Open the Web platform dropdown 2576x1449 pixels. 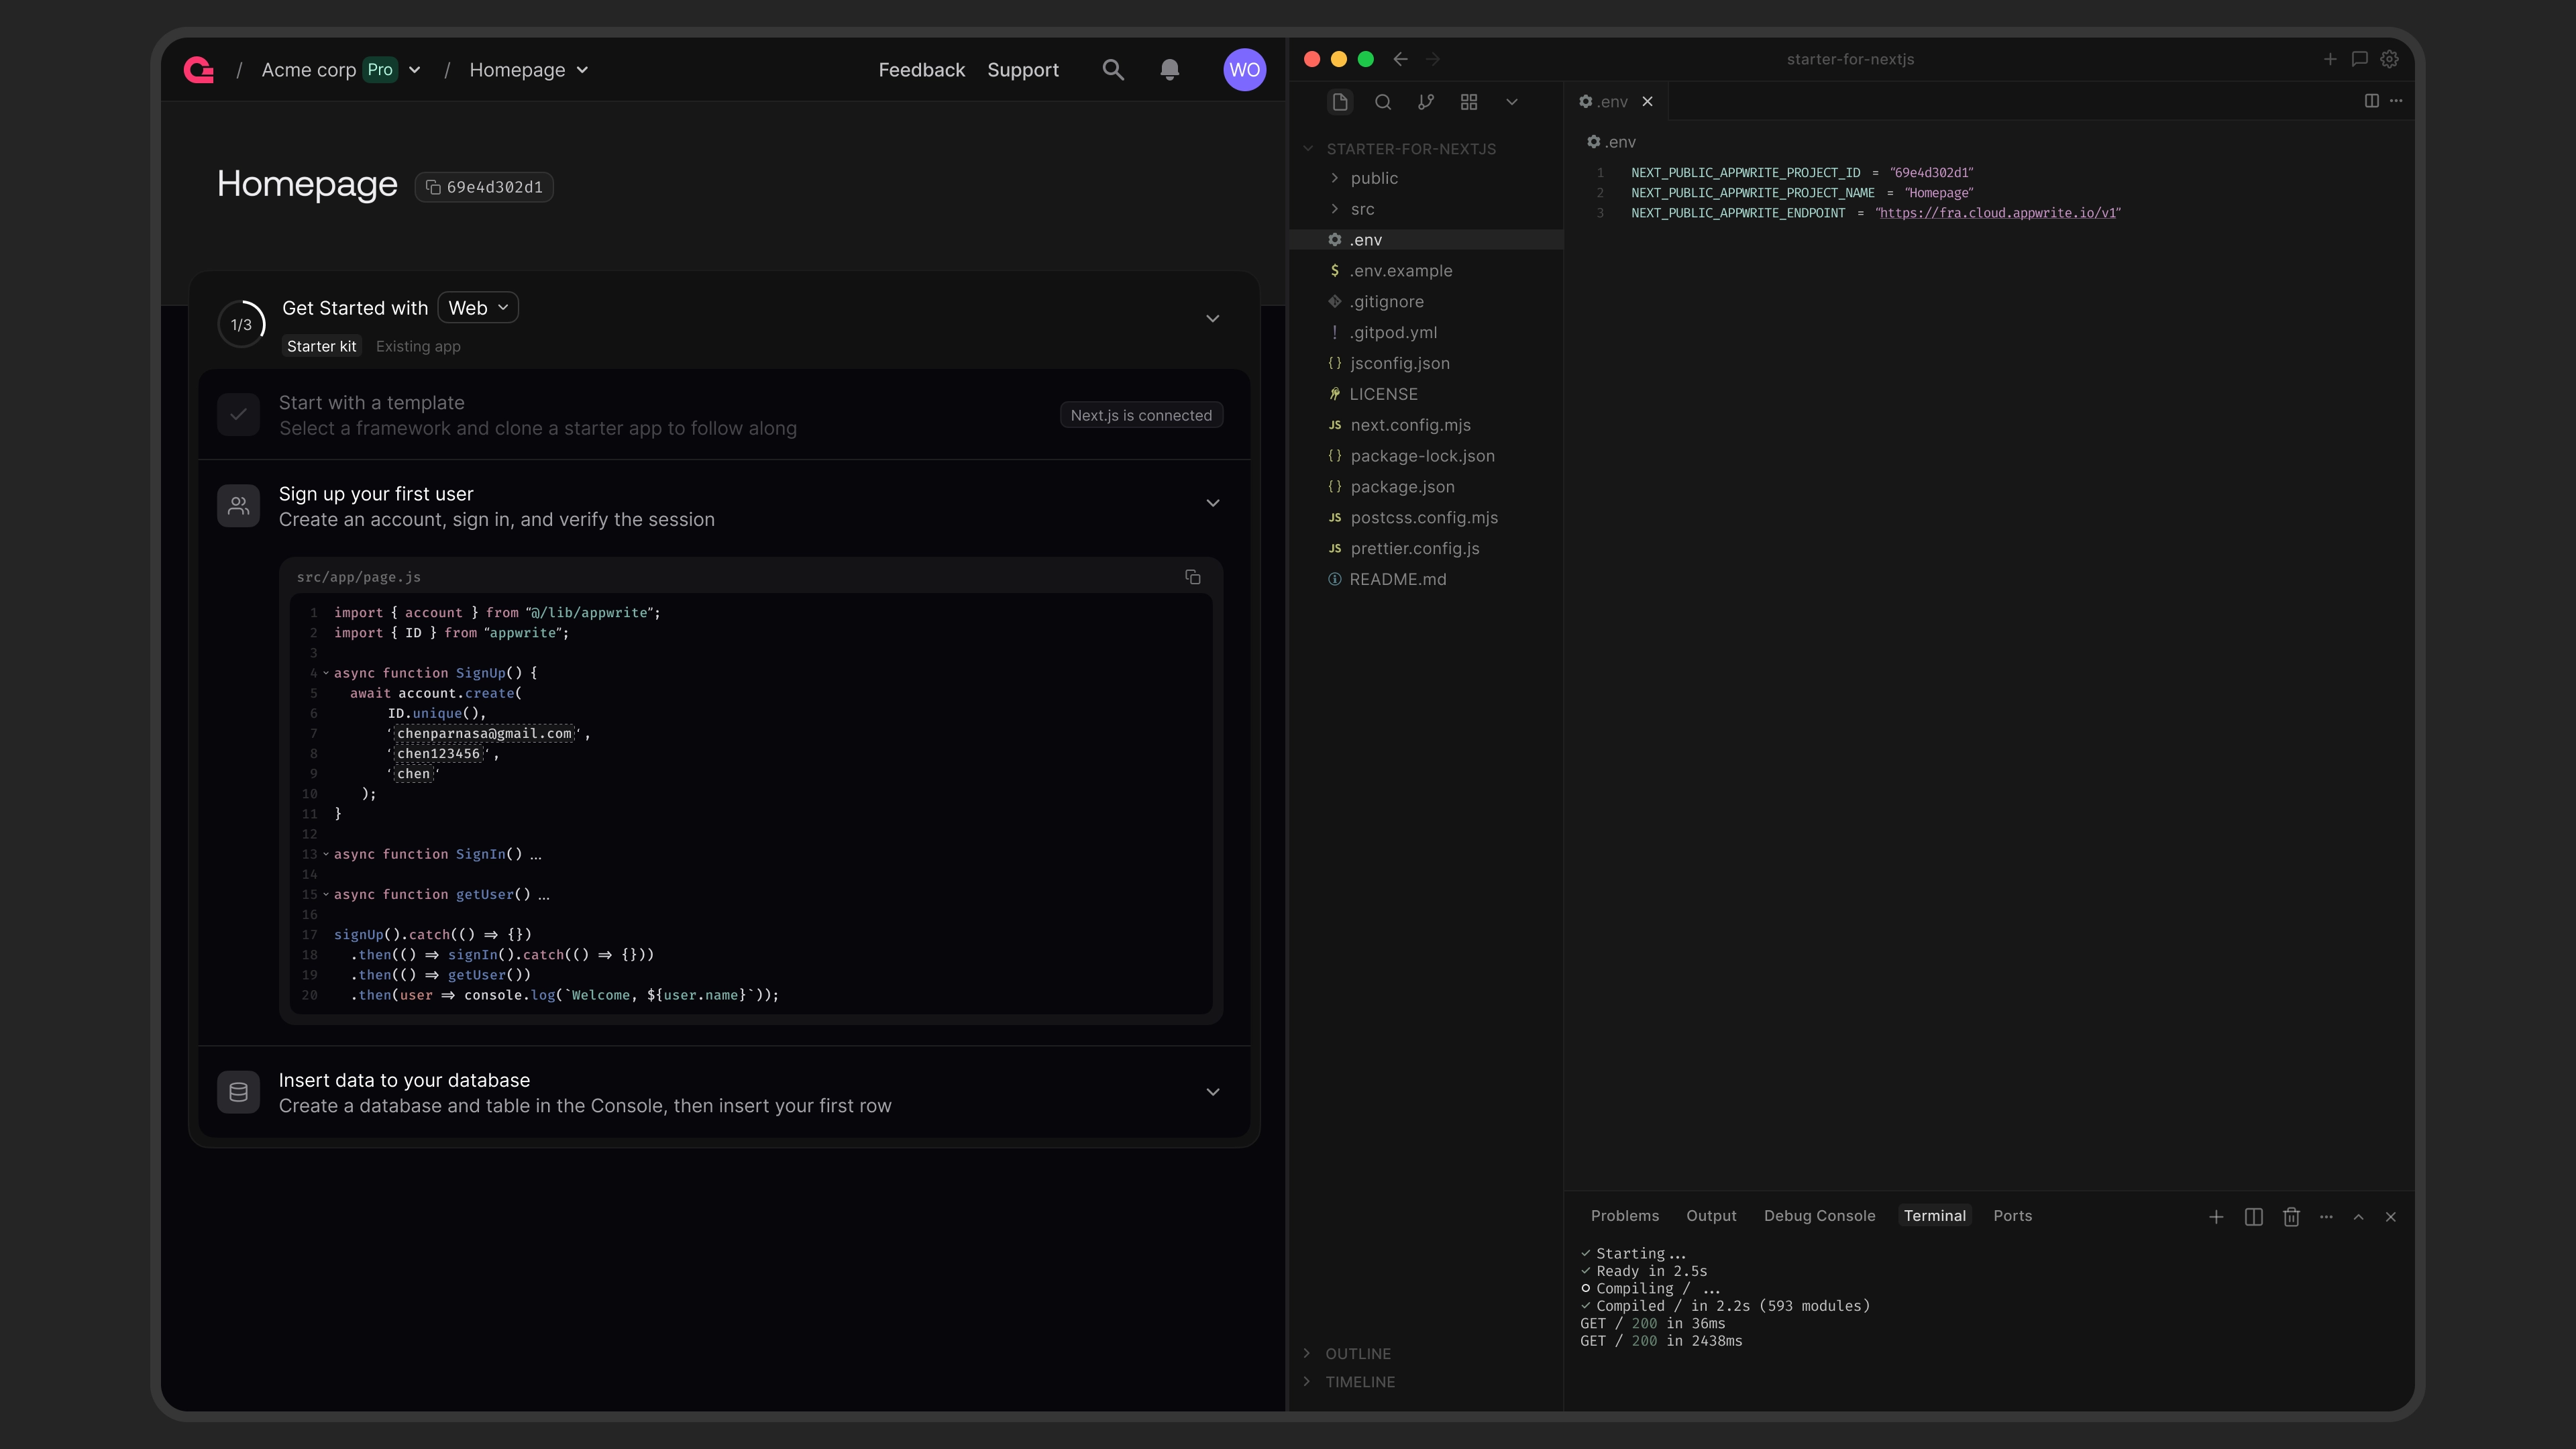[478, 308]
